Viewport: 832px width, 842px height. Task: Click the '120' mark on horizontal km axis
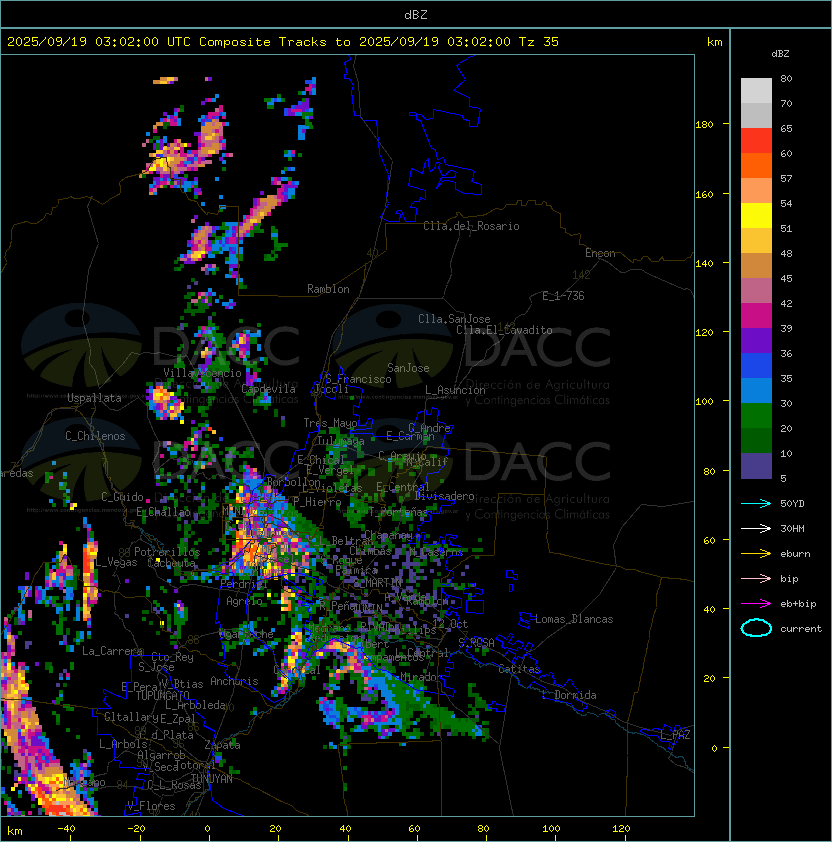621,829
